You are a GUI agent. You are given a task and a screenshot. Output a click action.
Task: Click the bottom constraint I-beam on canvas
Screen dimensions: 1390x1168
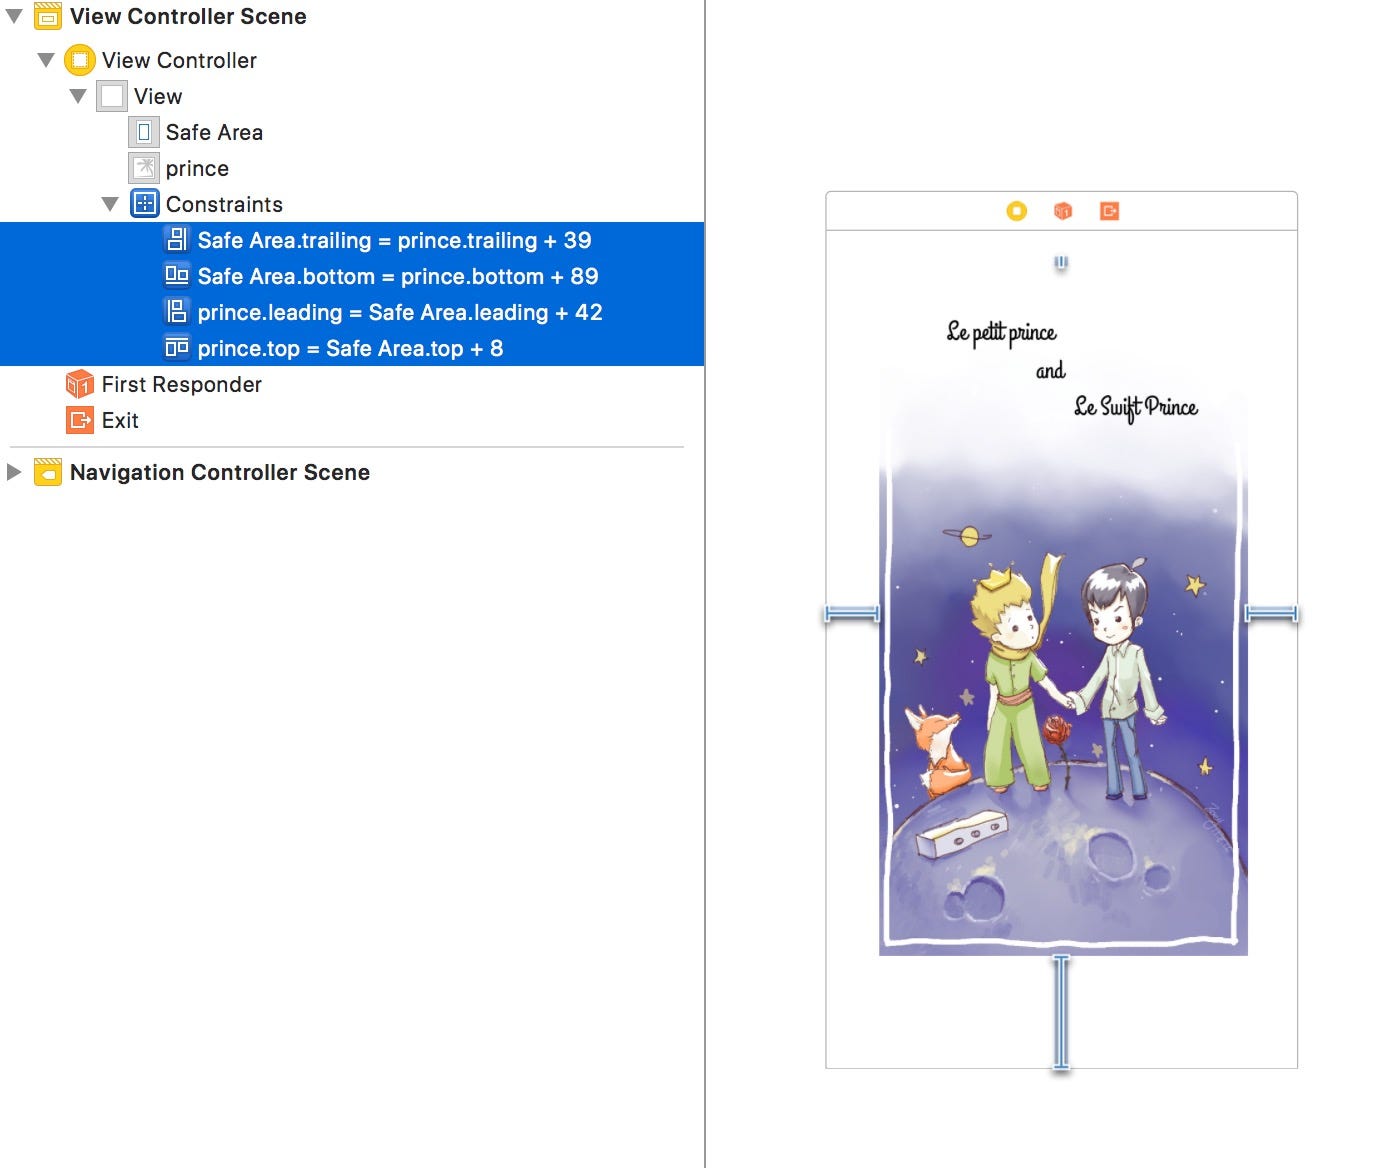(1061, 1012)
